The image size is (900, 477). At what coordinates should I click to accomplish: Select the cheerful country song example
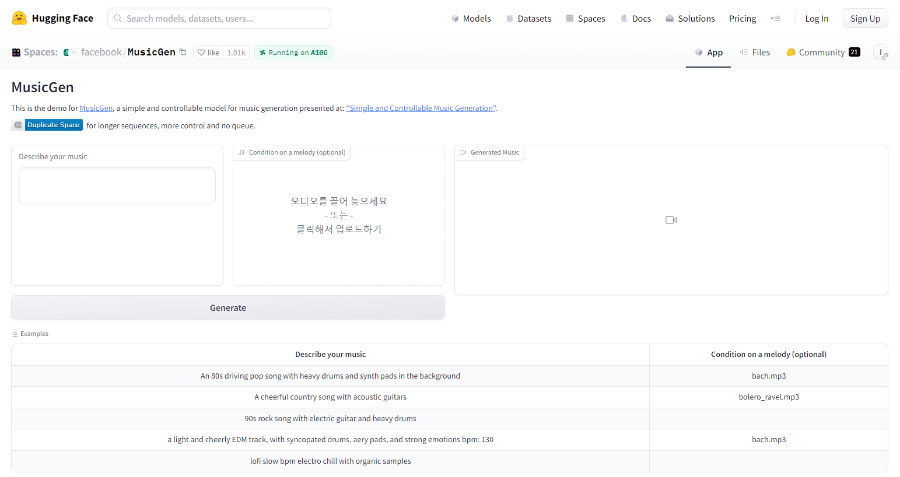(330, 397)
